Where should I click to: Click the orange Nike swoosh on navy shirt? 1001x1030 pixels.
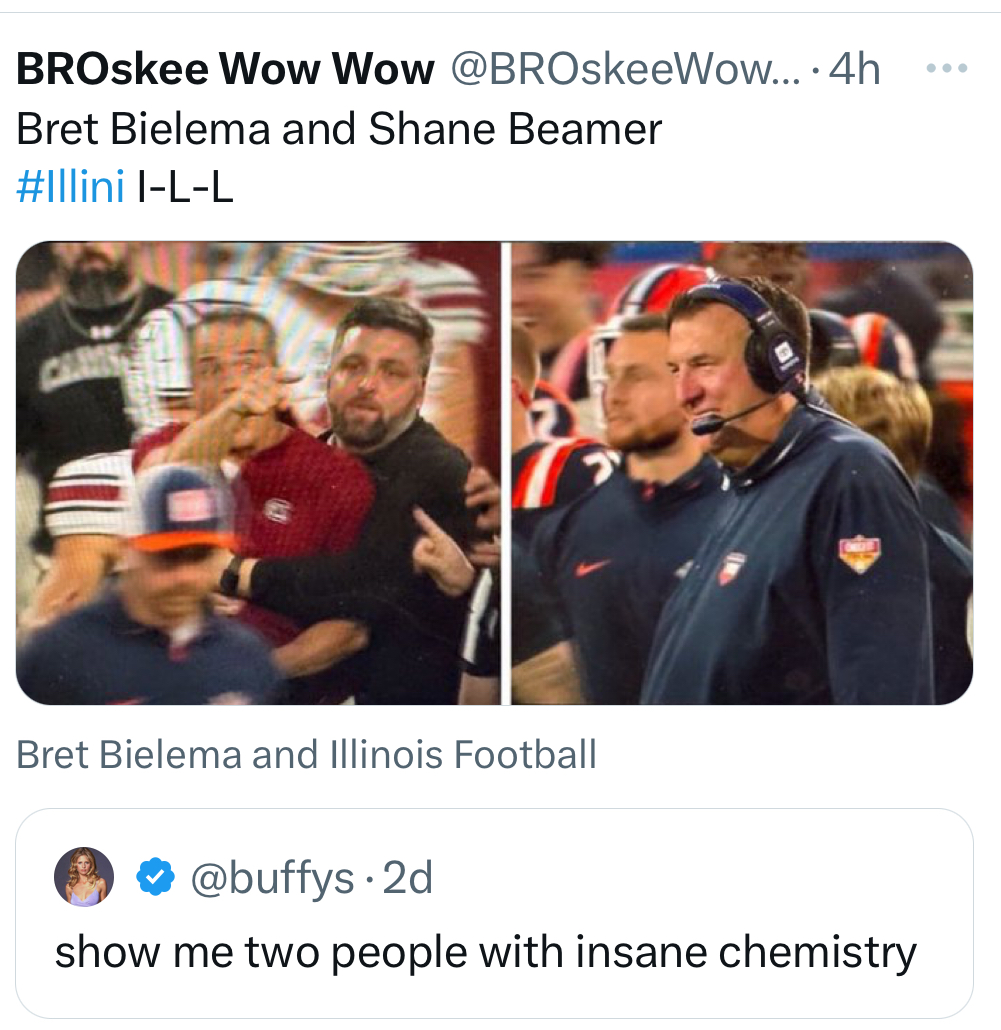593,568
